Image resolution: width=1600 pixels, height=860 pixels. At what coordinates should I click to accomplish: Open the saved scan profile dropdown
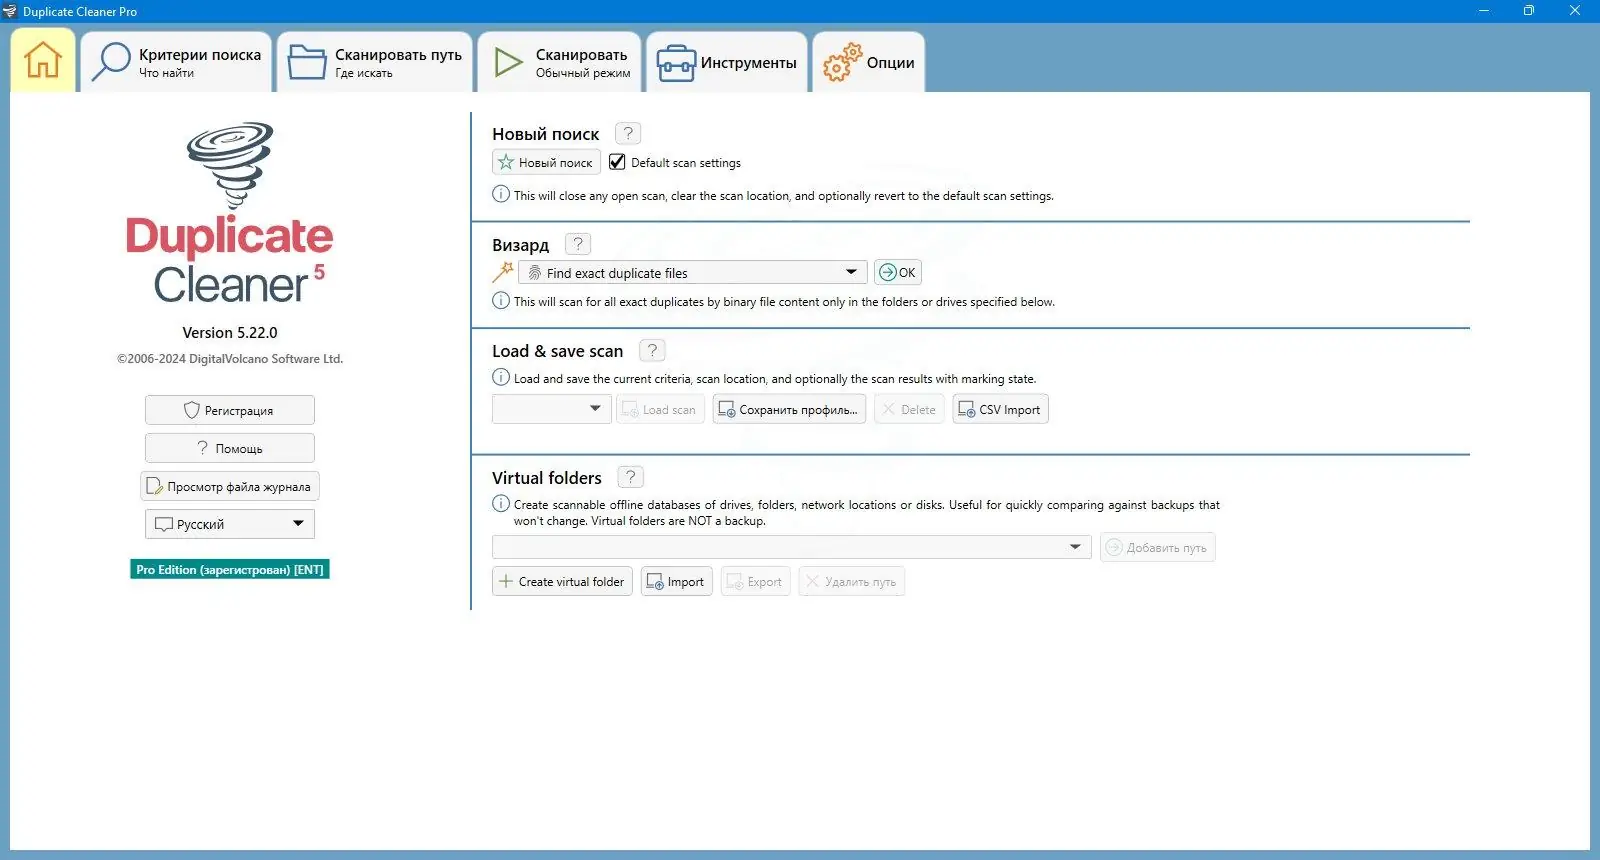point(551,409)
